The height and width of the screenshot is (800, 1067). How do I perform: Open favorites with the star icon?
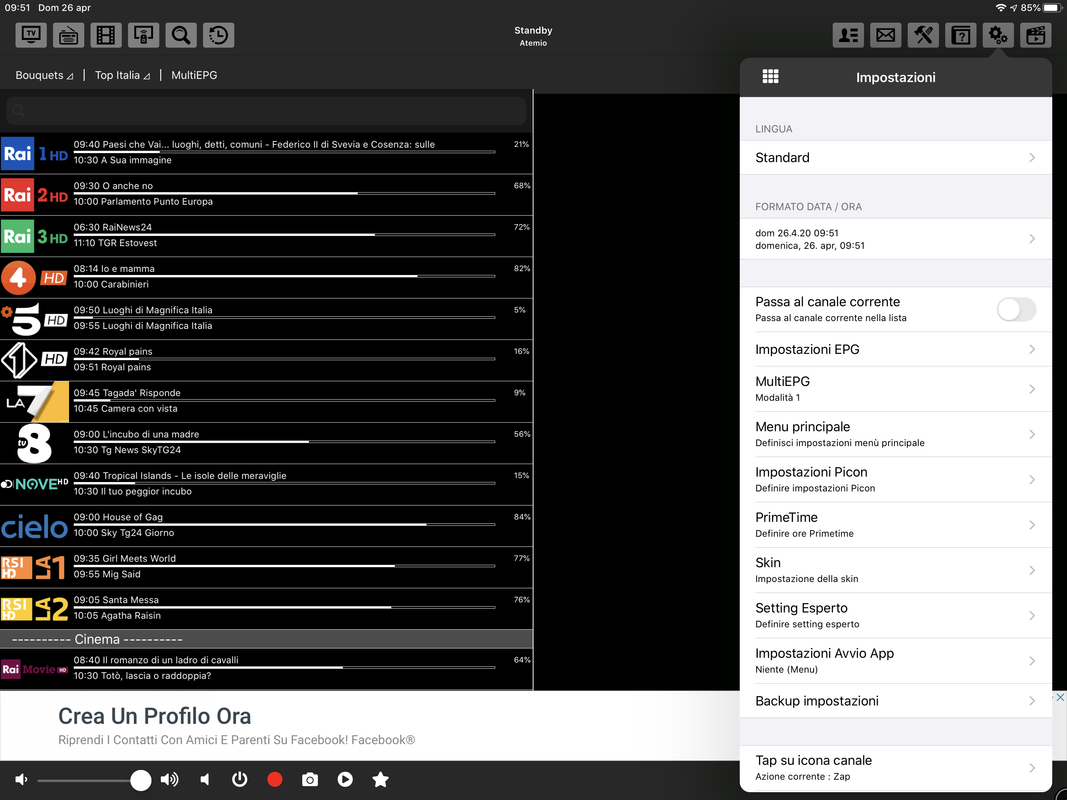point(380,779)
